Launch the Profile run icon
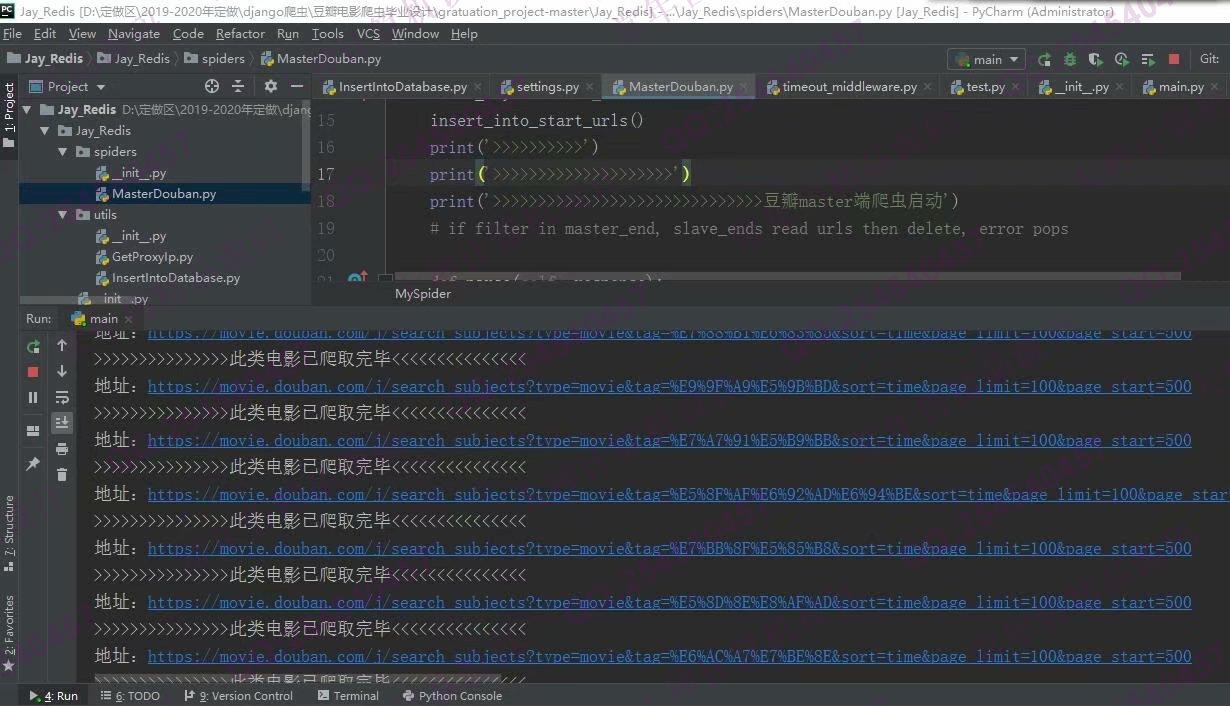The width and height of the screenshot is (1230, 706). point(1122,60)
